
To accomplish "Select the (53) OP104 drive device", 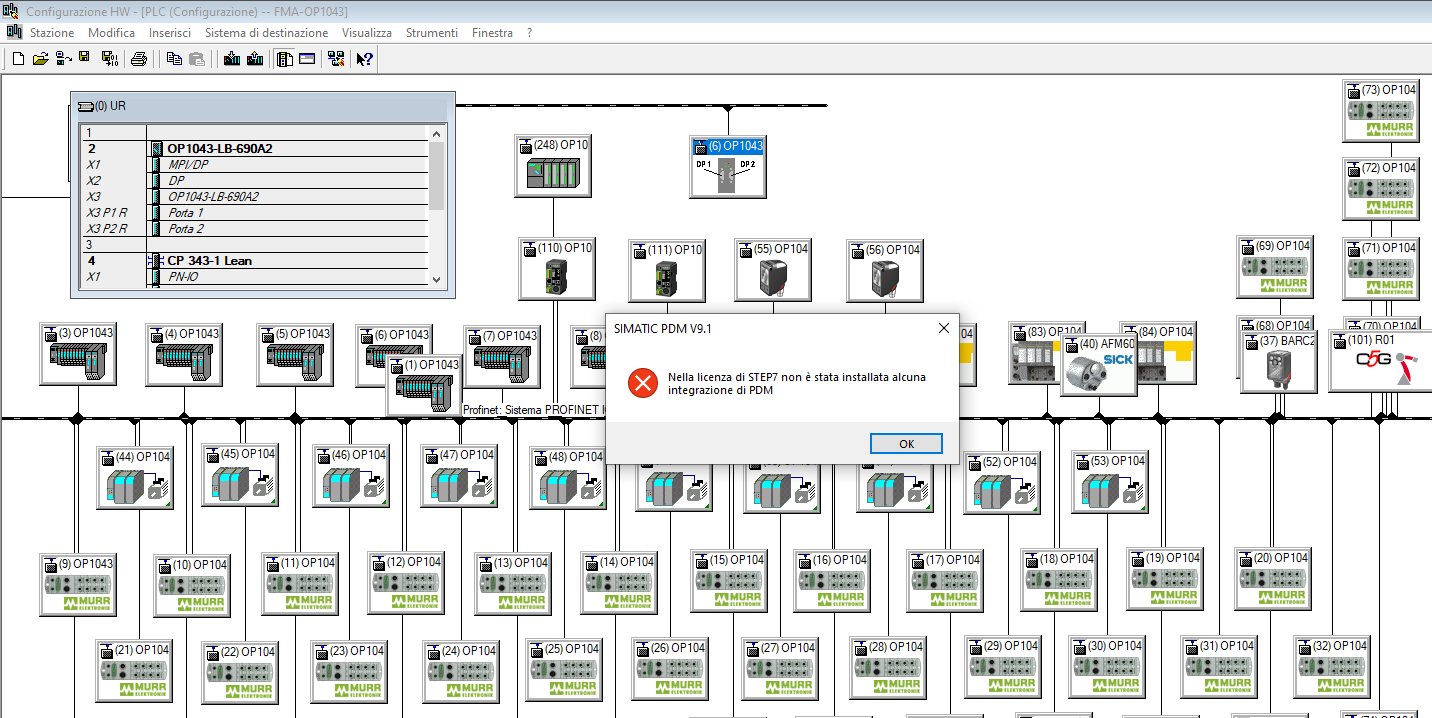I will 1110,482.
